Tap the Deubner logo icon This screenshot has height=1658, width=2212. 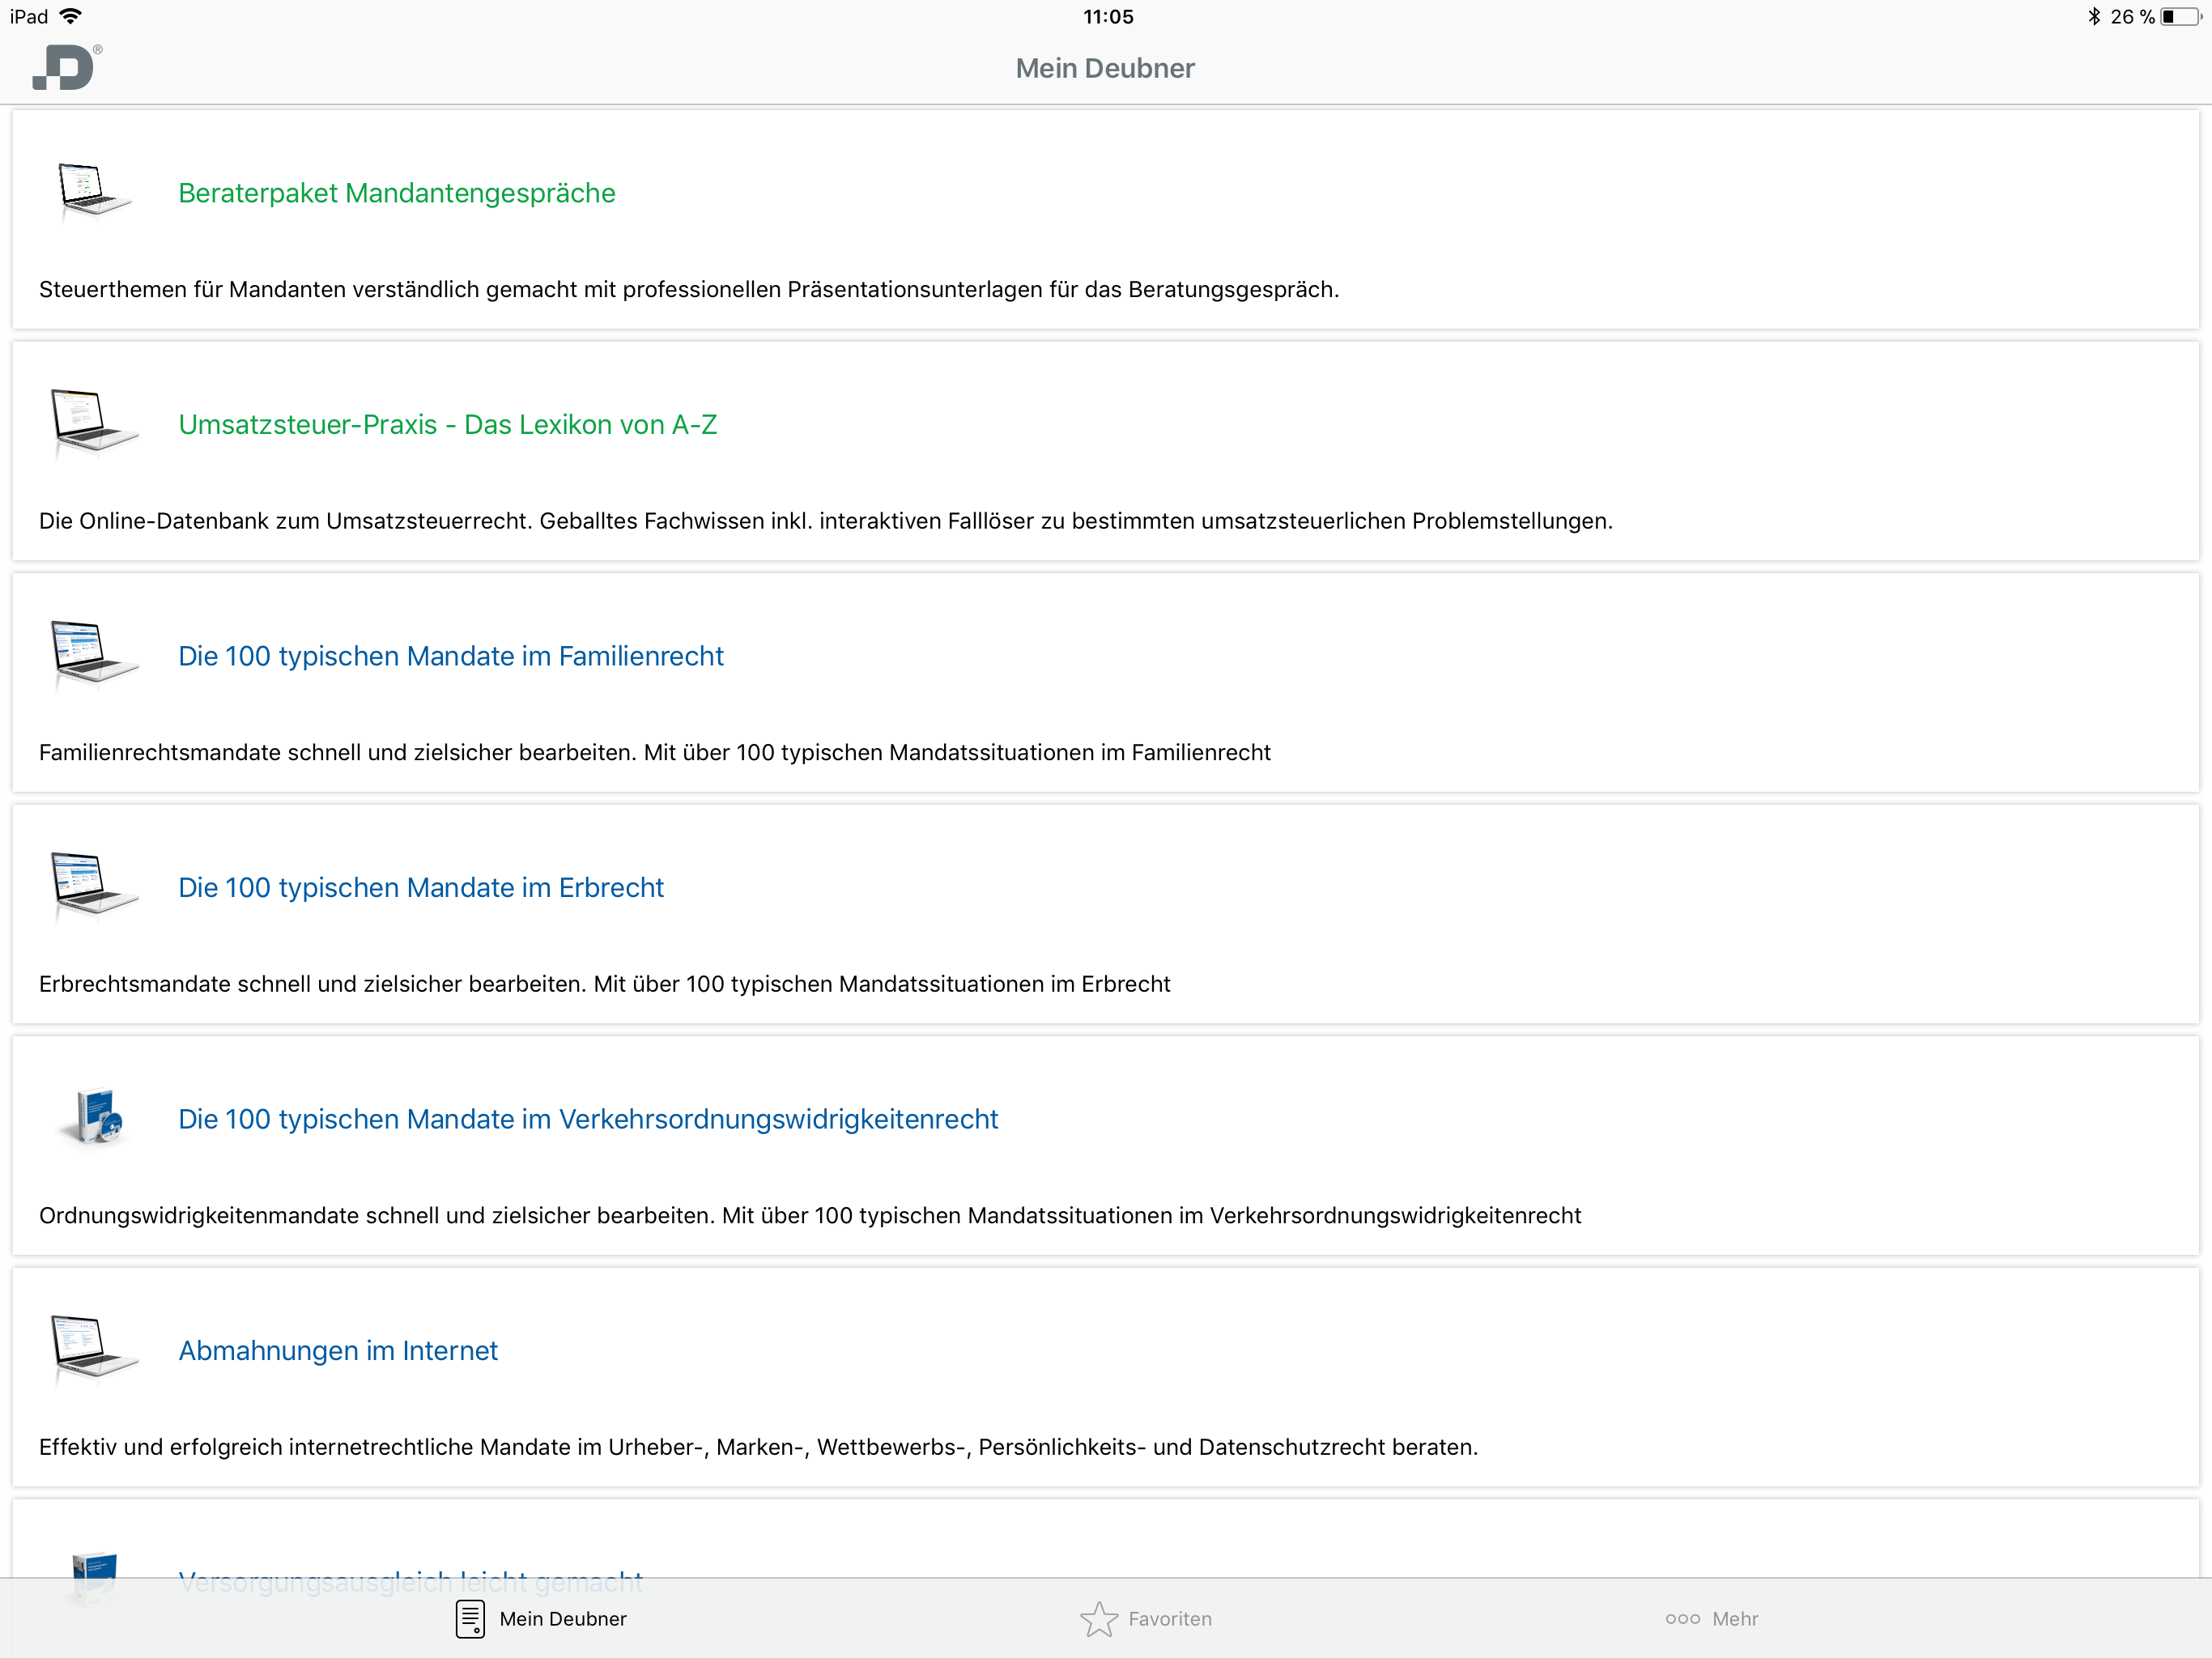pyautogui.click(x=66, y=67)
